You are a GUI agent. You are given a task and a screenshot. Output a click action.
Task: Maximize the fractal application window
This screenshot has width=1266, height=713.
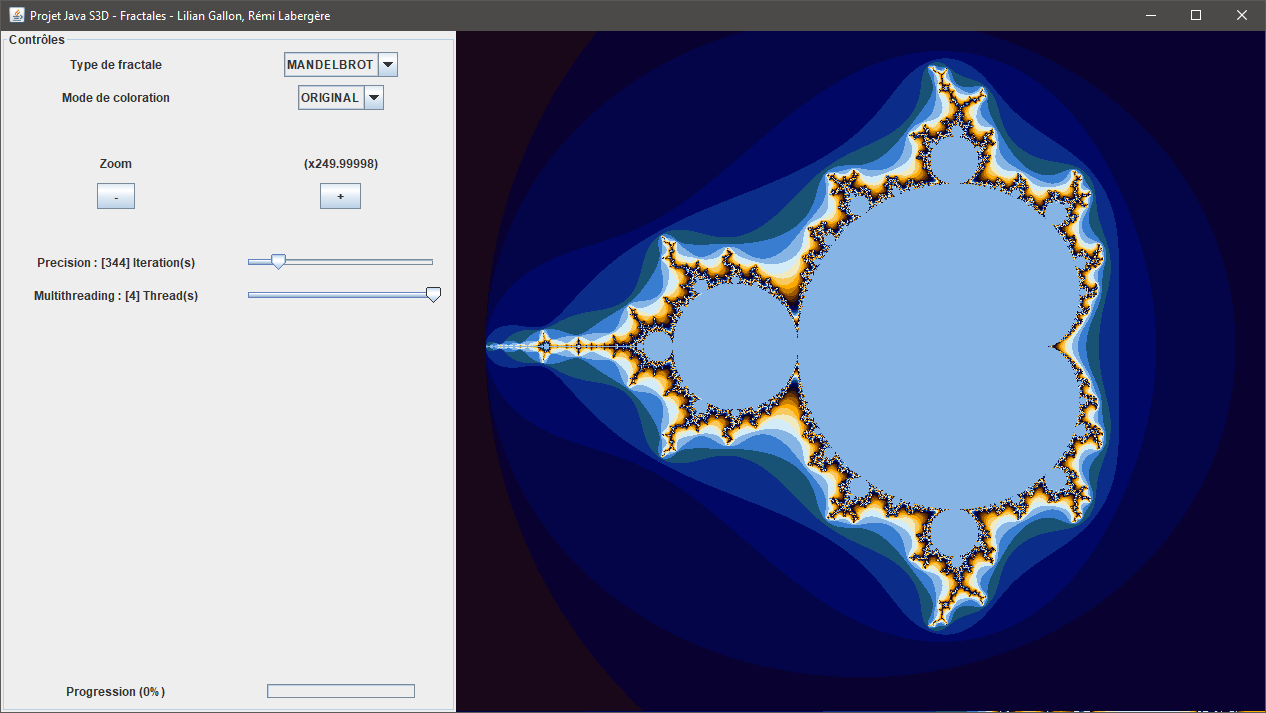[x=1196, y=15]
